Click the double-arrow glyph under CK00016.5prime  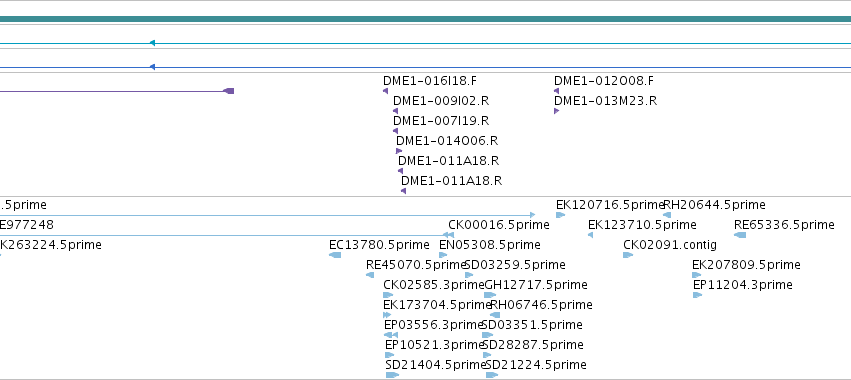pyautogui.click(x=448, y=235)
